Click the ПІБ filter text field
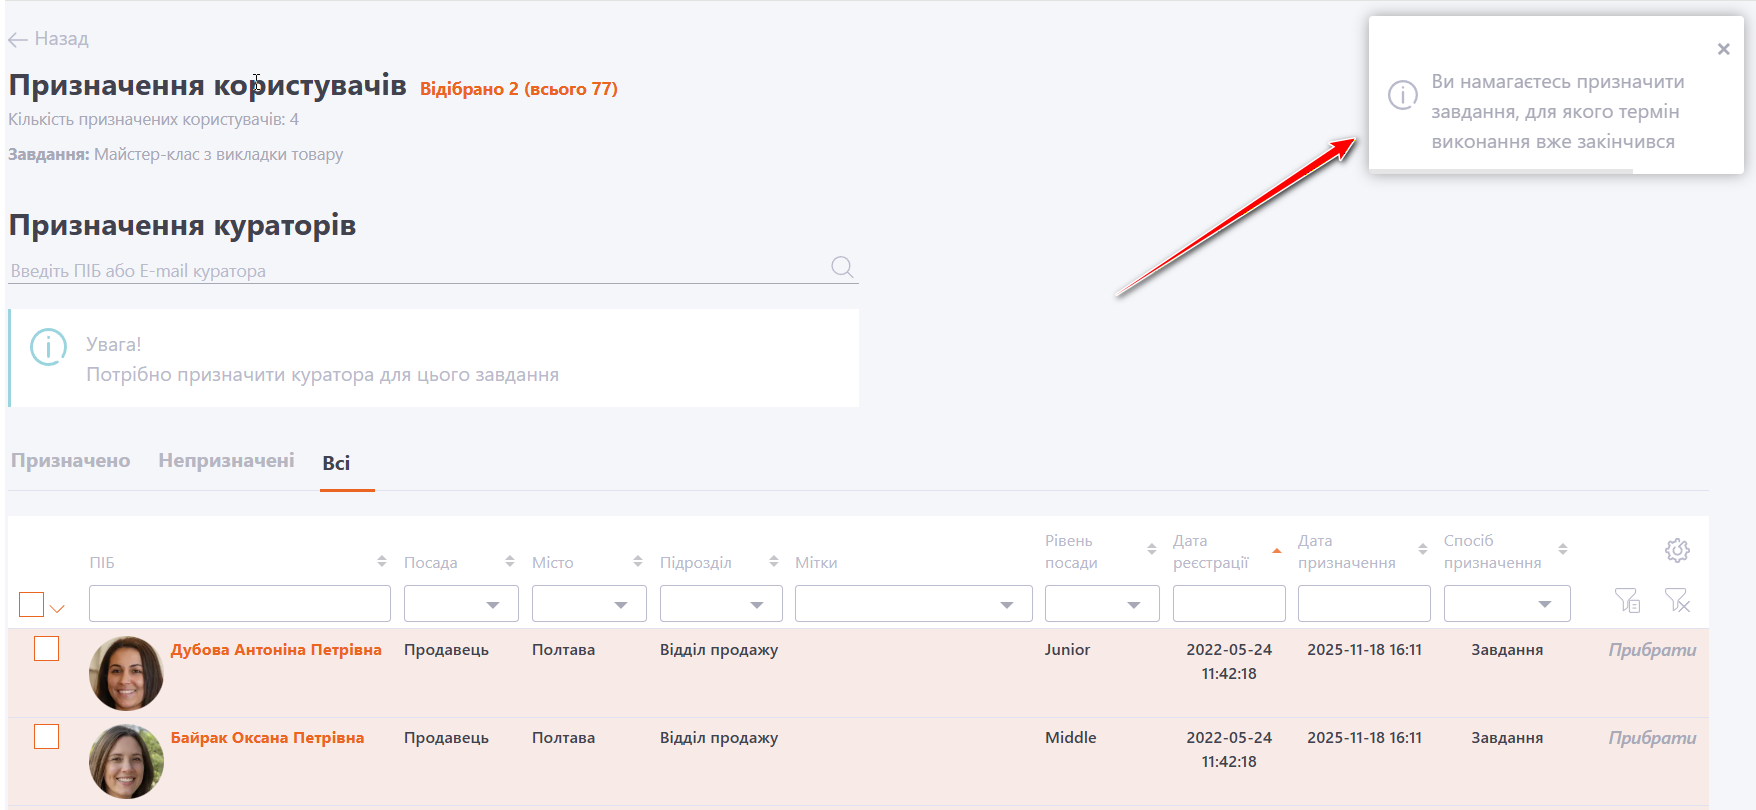 coord(240,604)
